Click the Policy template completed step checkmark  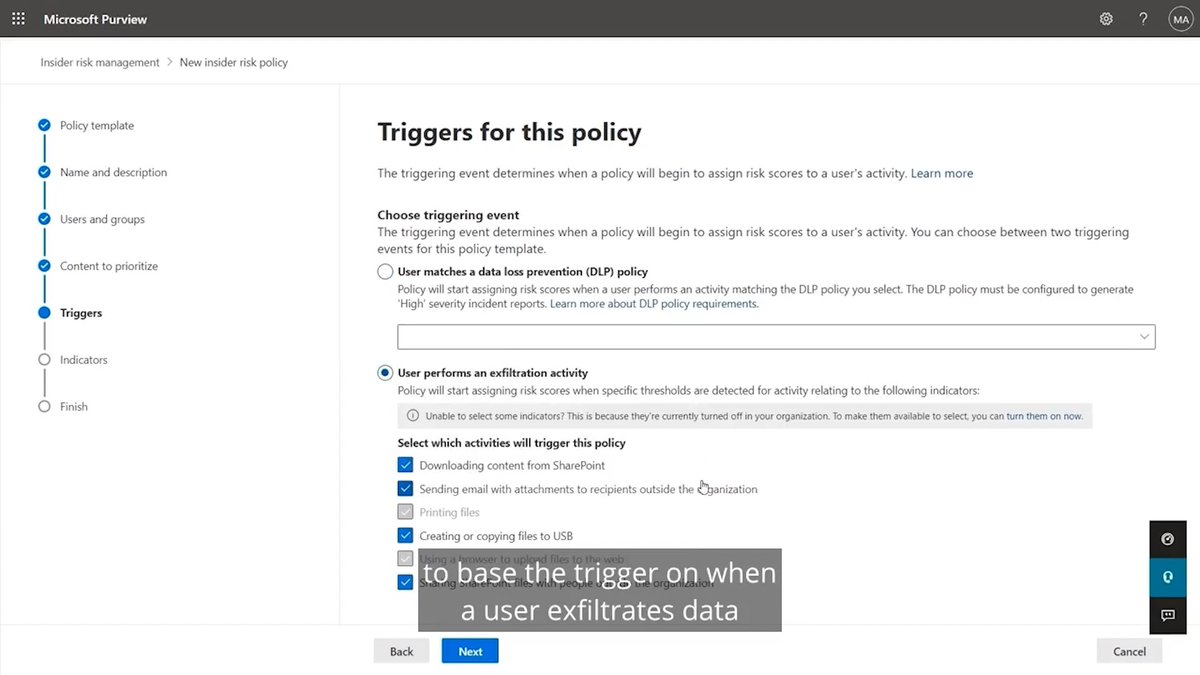coord(44,124)
